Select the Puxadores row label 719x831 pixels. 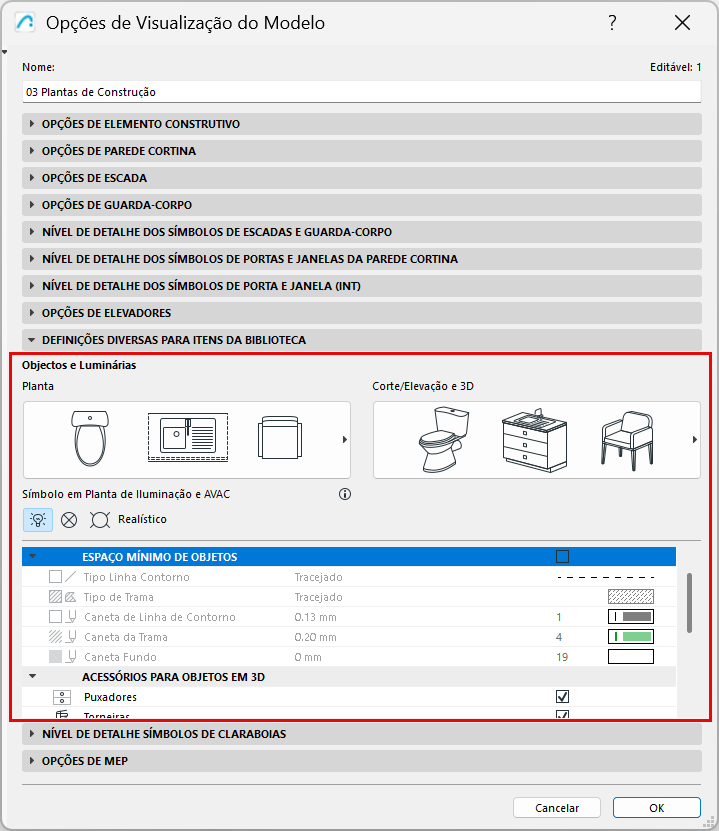110,697
